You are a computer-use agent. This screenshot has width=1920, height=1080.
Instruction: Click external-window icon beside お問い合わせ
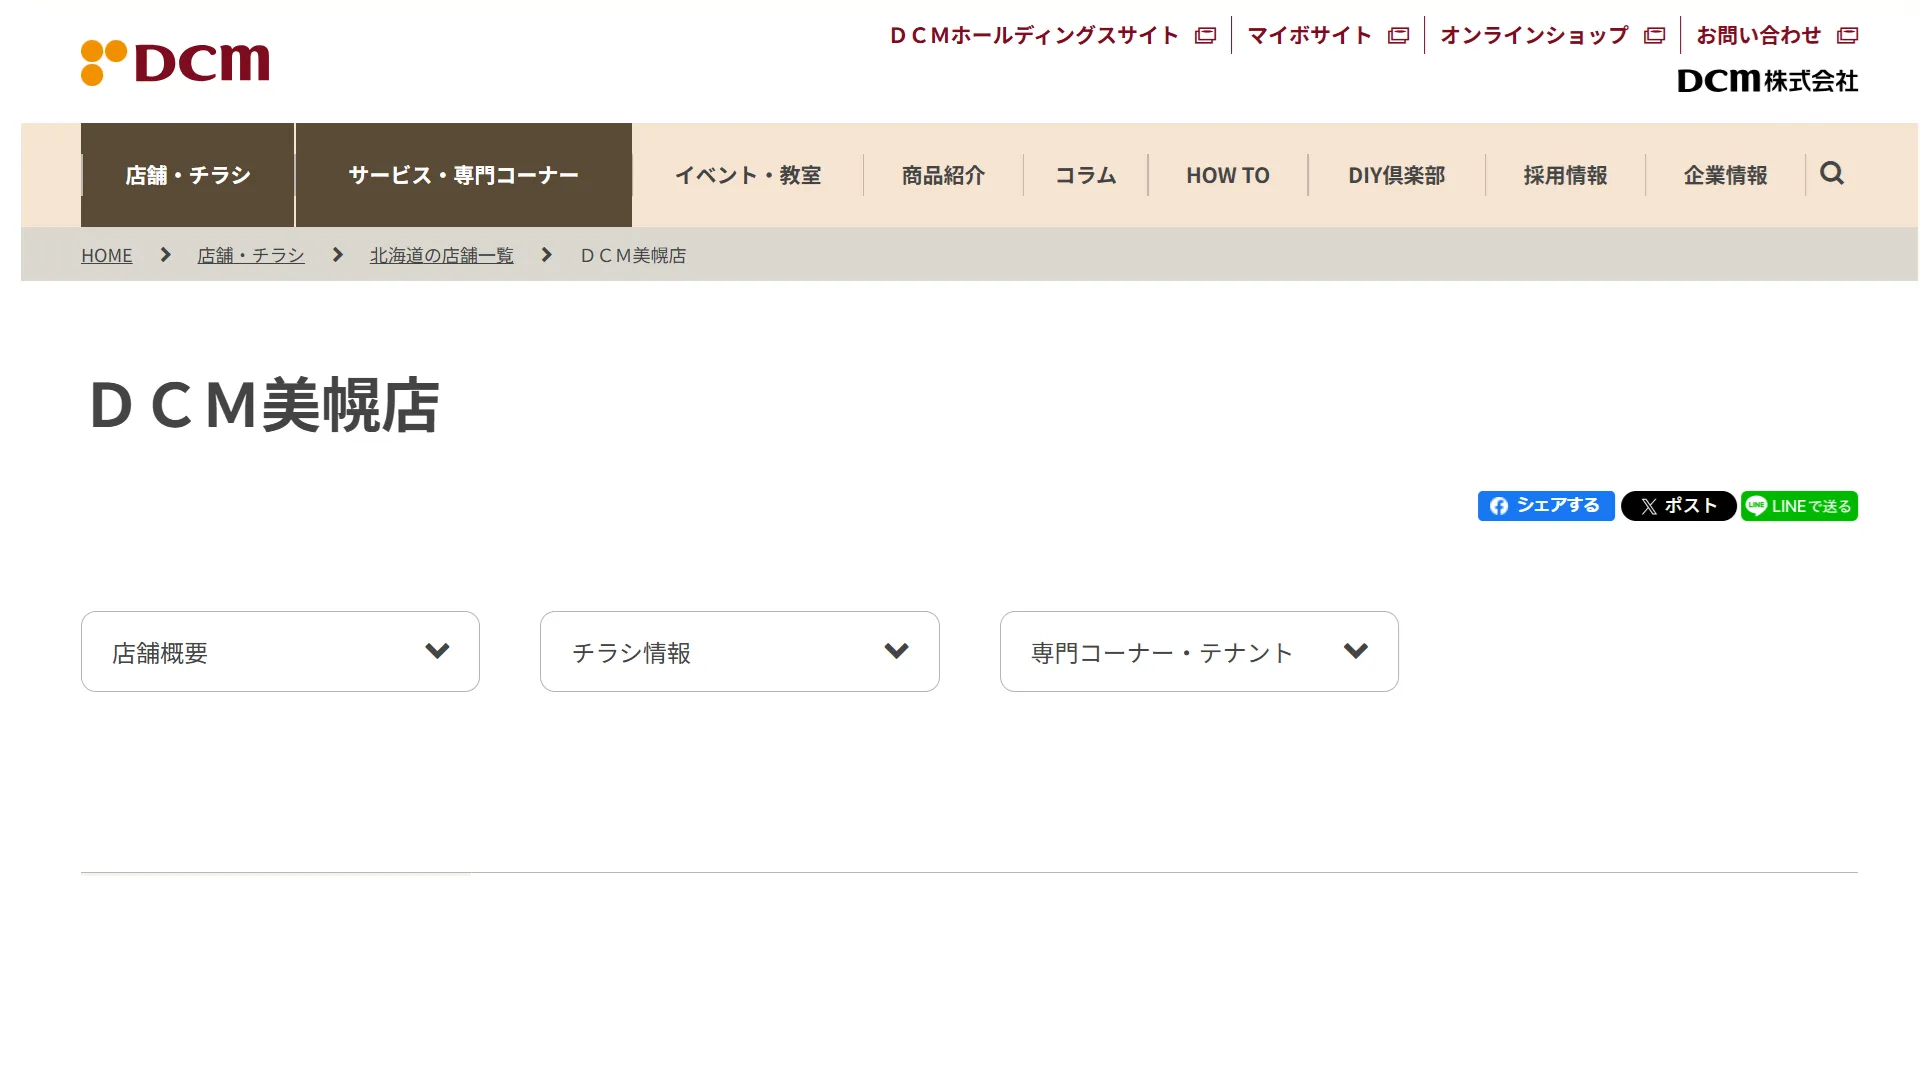[1847, 36]
